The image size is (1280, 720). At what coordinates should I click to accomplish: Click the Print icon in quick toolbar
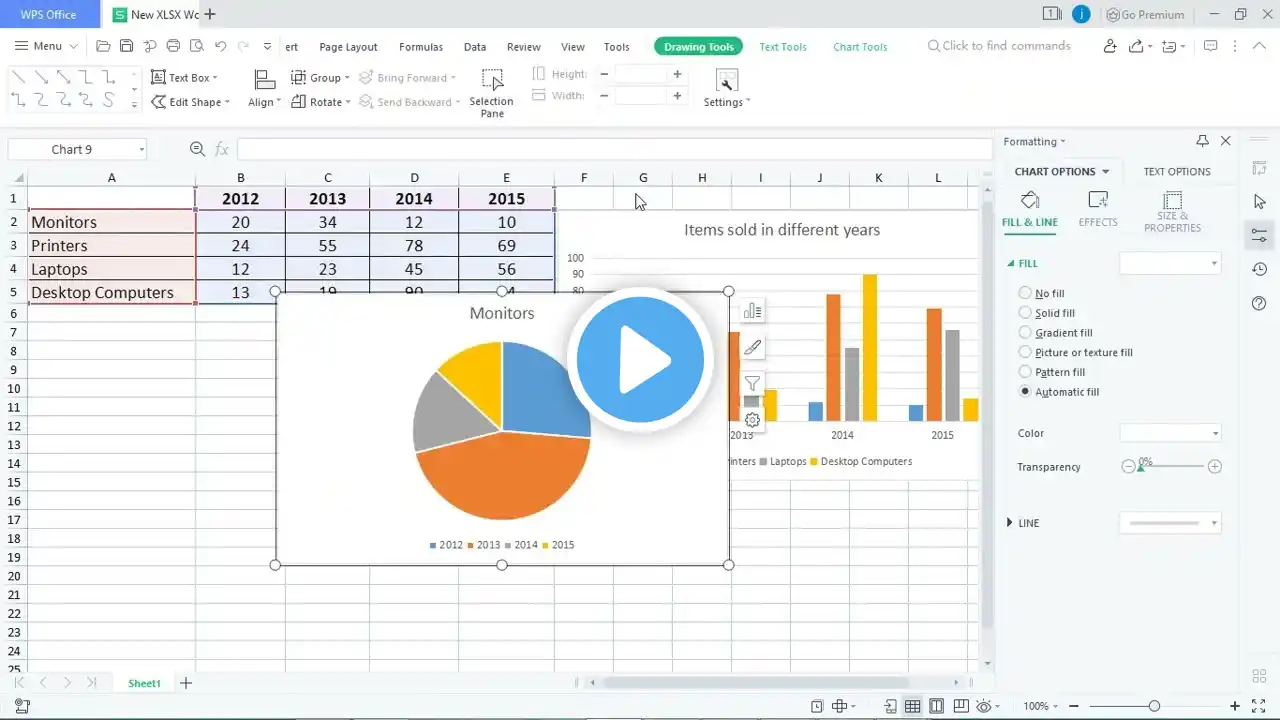click(173, 46)
